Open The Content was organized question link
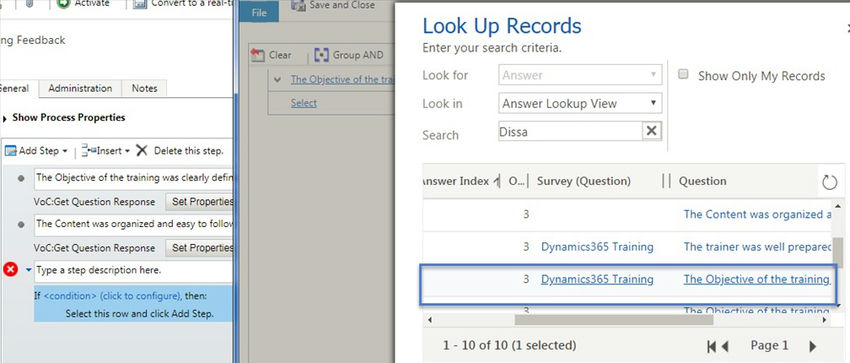Screen dimensions: 850x363 tap(757, 215)
